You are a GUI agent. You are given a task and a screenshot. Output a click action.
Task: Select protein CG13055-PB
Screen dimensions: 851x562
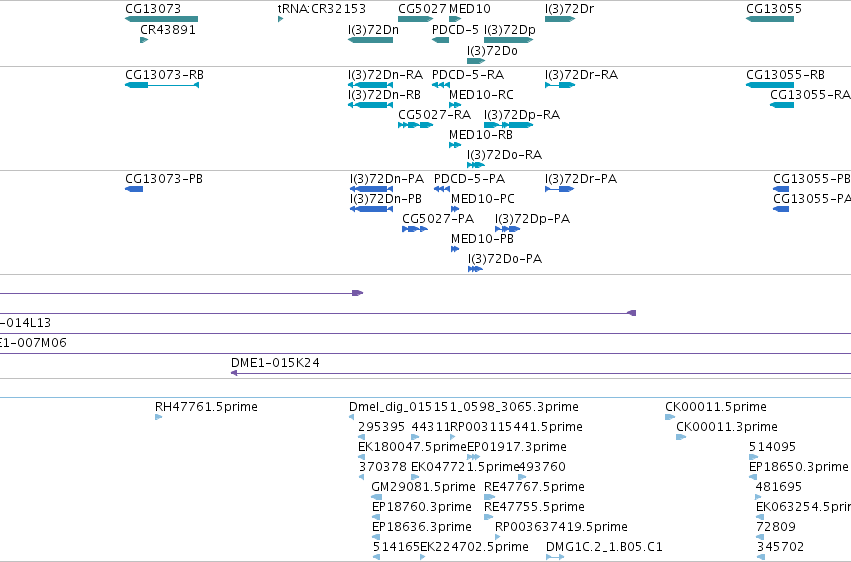tap(781, 189)
